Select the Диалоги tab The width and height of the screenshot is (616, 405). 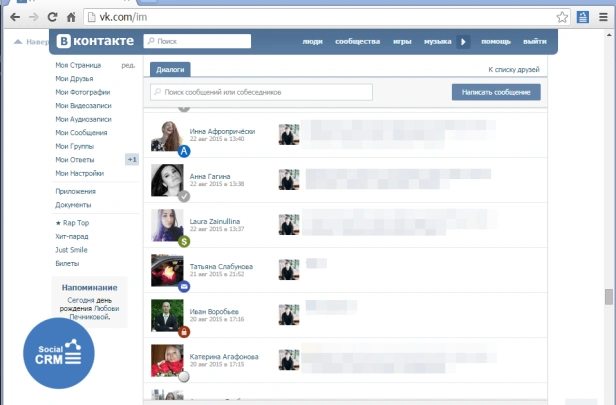tap(170, 70)
